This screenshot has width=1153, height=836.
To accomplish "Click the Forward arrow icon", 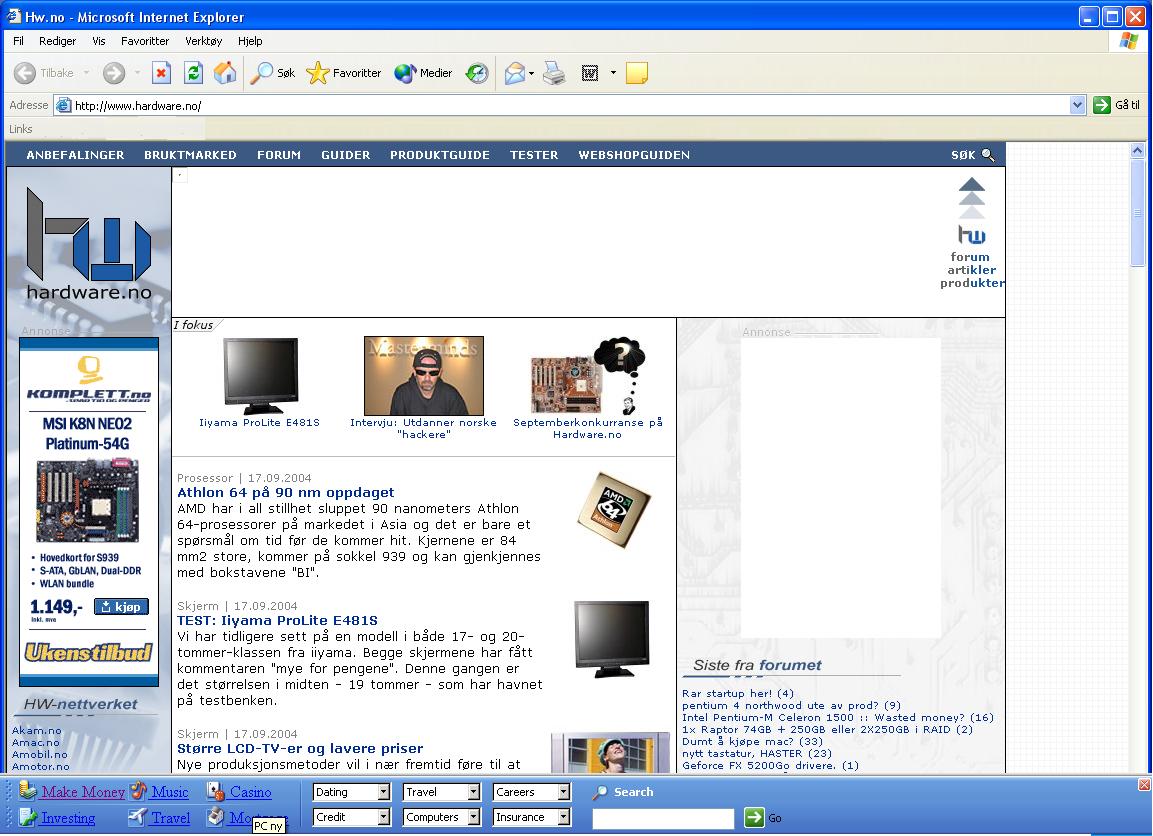I will [113, 73].
